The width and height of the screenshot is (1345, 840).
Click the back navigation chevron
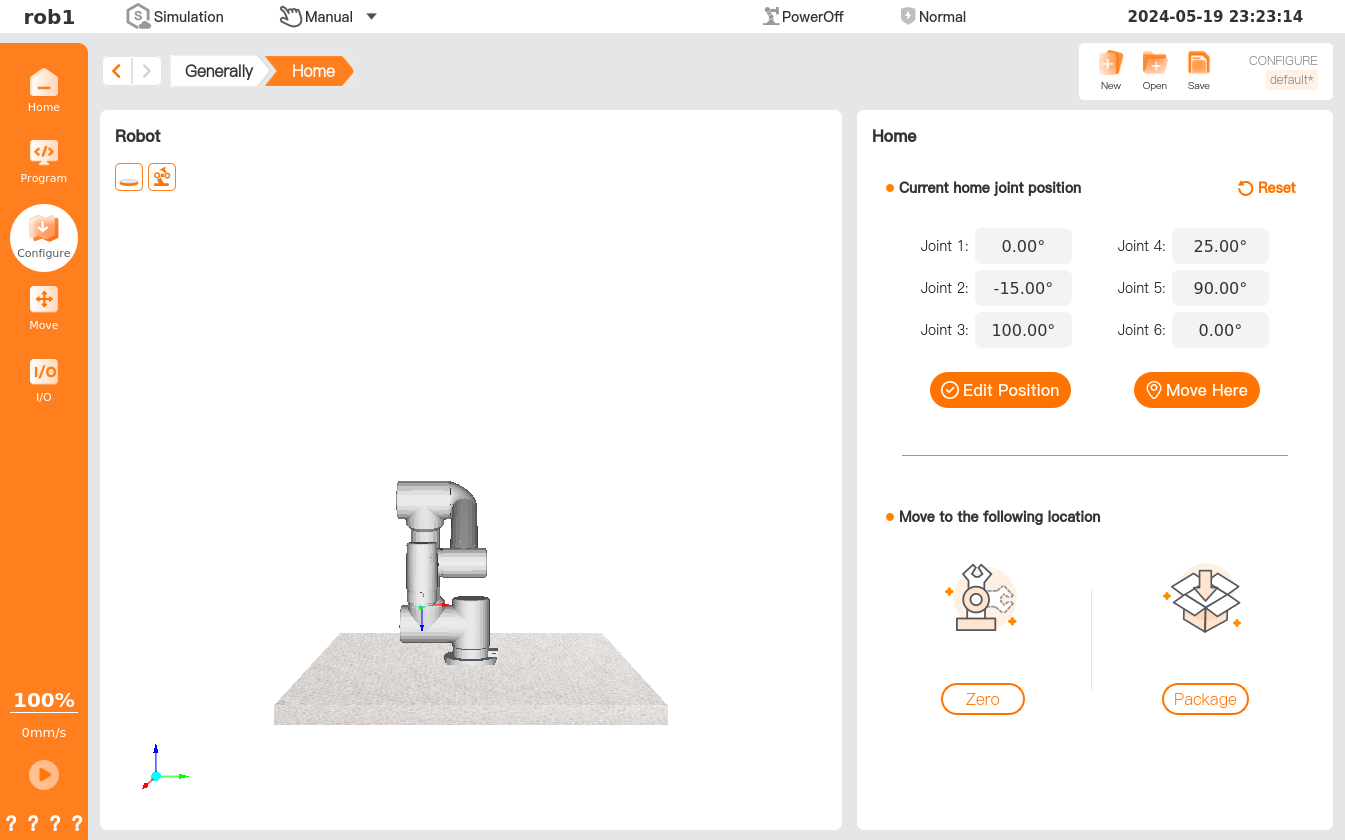click(117, 71)
